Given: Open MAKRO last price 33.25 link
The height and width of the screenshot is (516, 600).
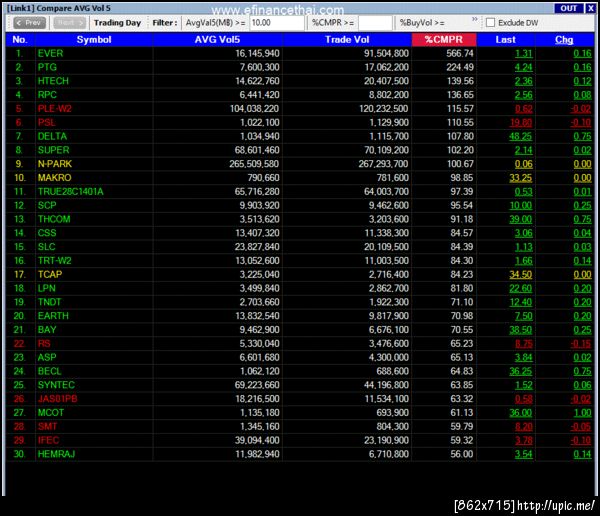Looking at the screenshot, I should (521, 178).
